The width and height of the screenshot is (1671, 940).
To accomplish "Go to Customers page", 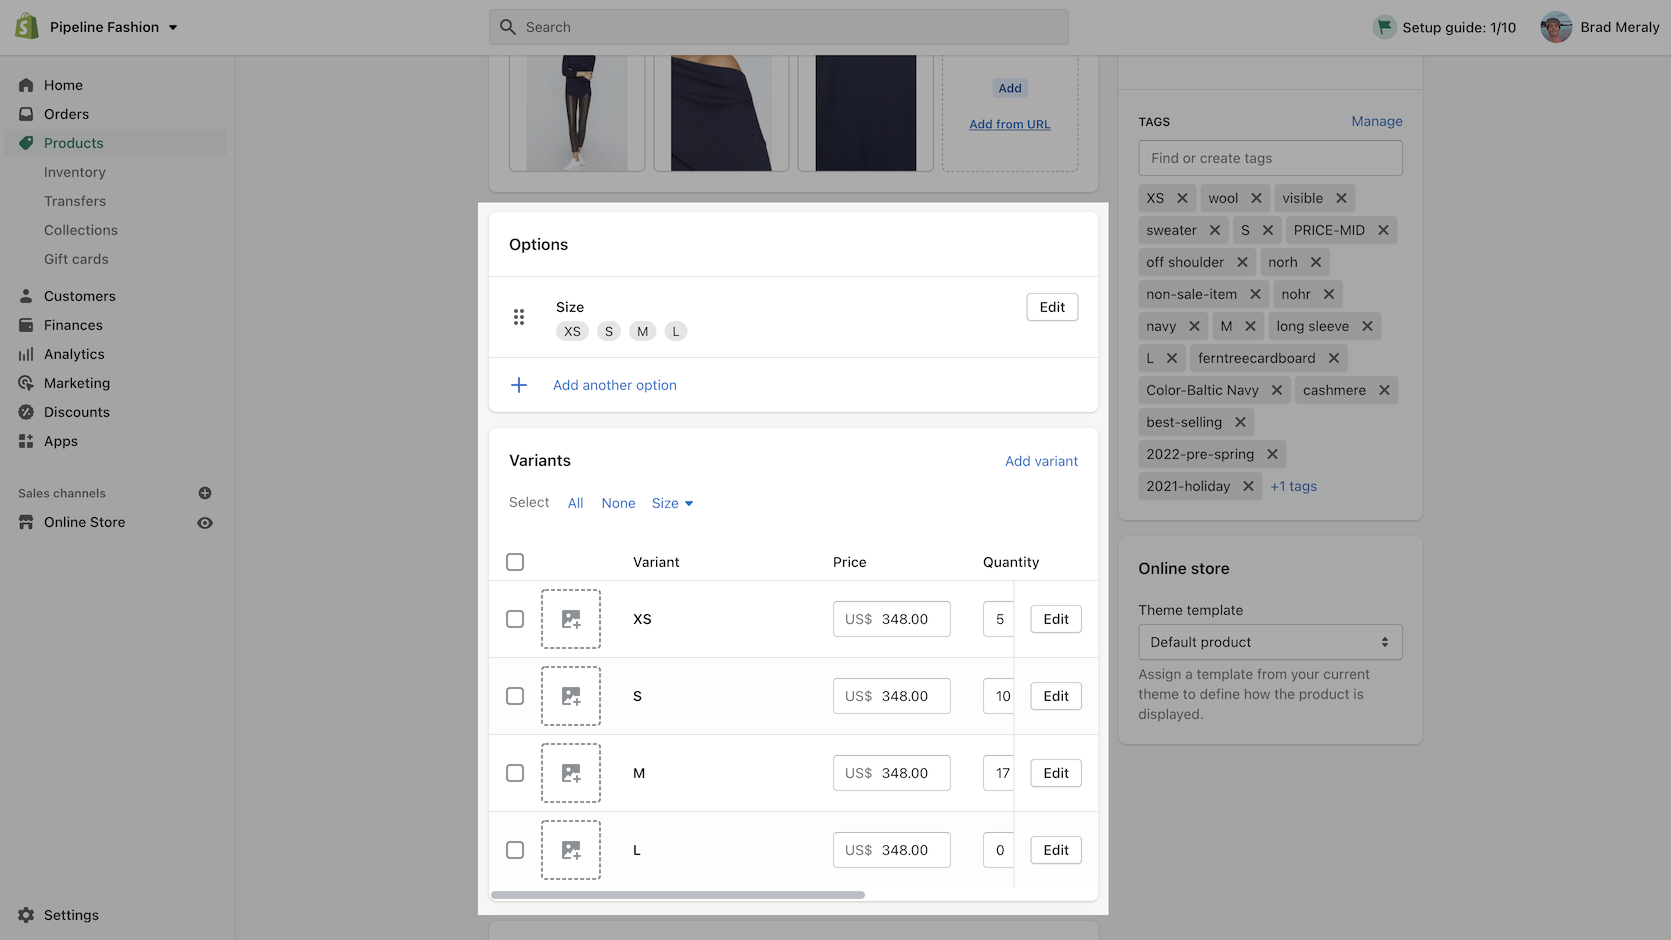I will point(80,296).
